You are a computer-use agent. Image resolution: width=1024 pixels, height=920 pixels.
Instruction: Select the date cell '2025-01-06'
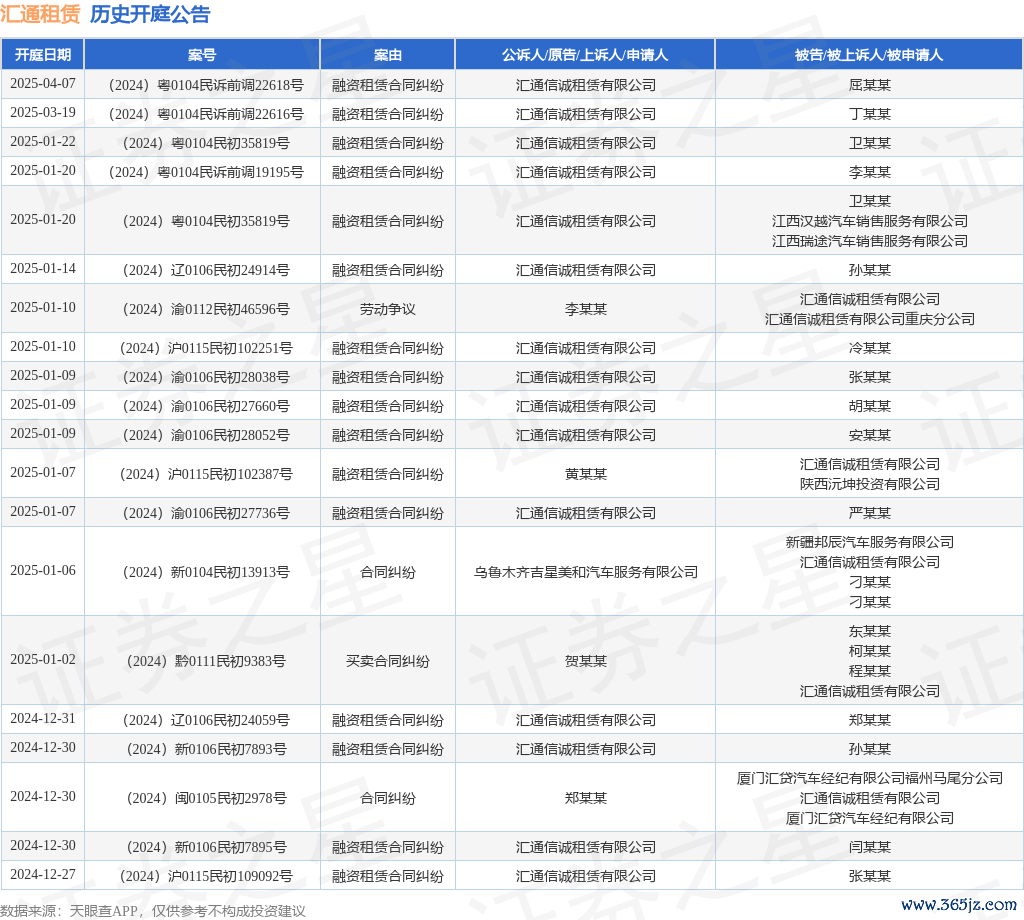pos(43,571)
